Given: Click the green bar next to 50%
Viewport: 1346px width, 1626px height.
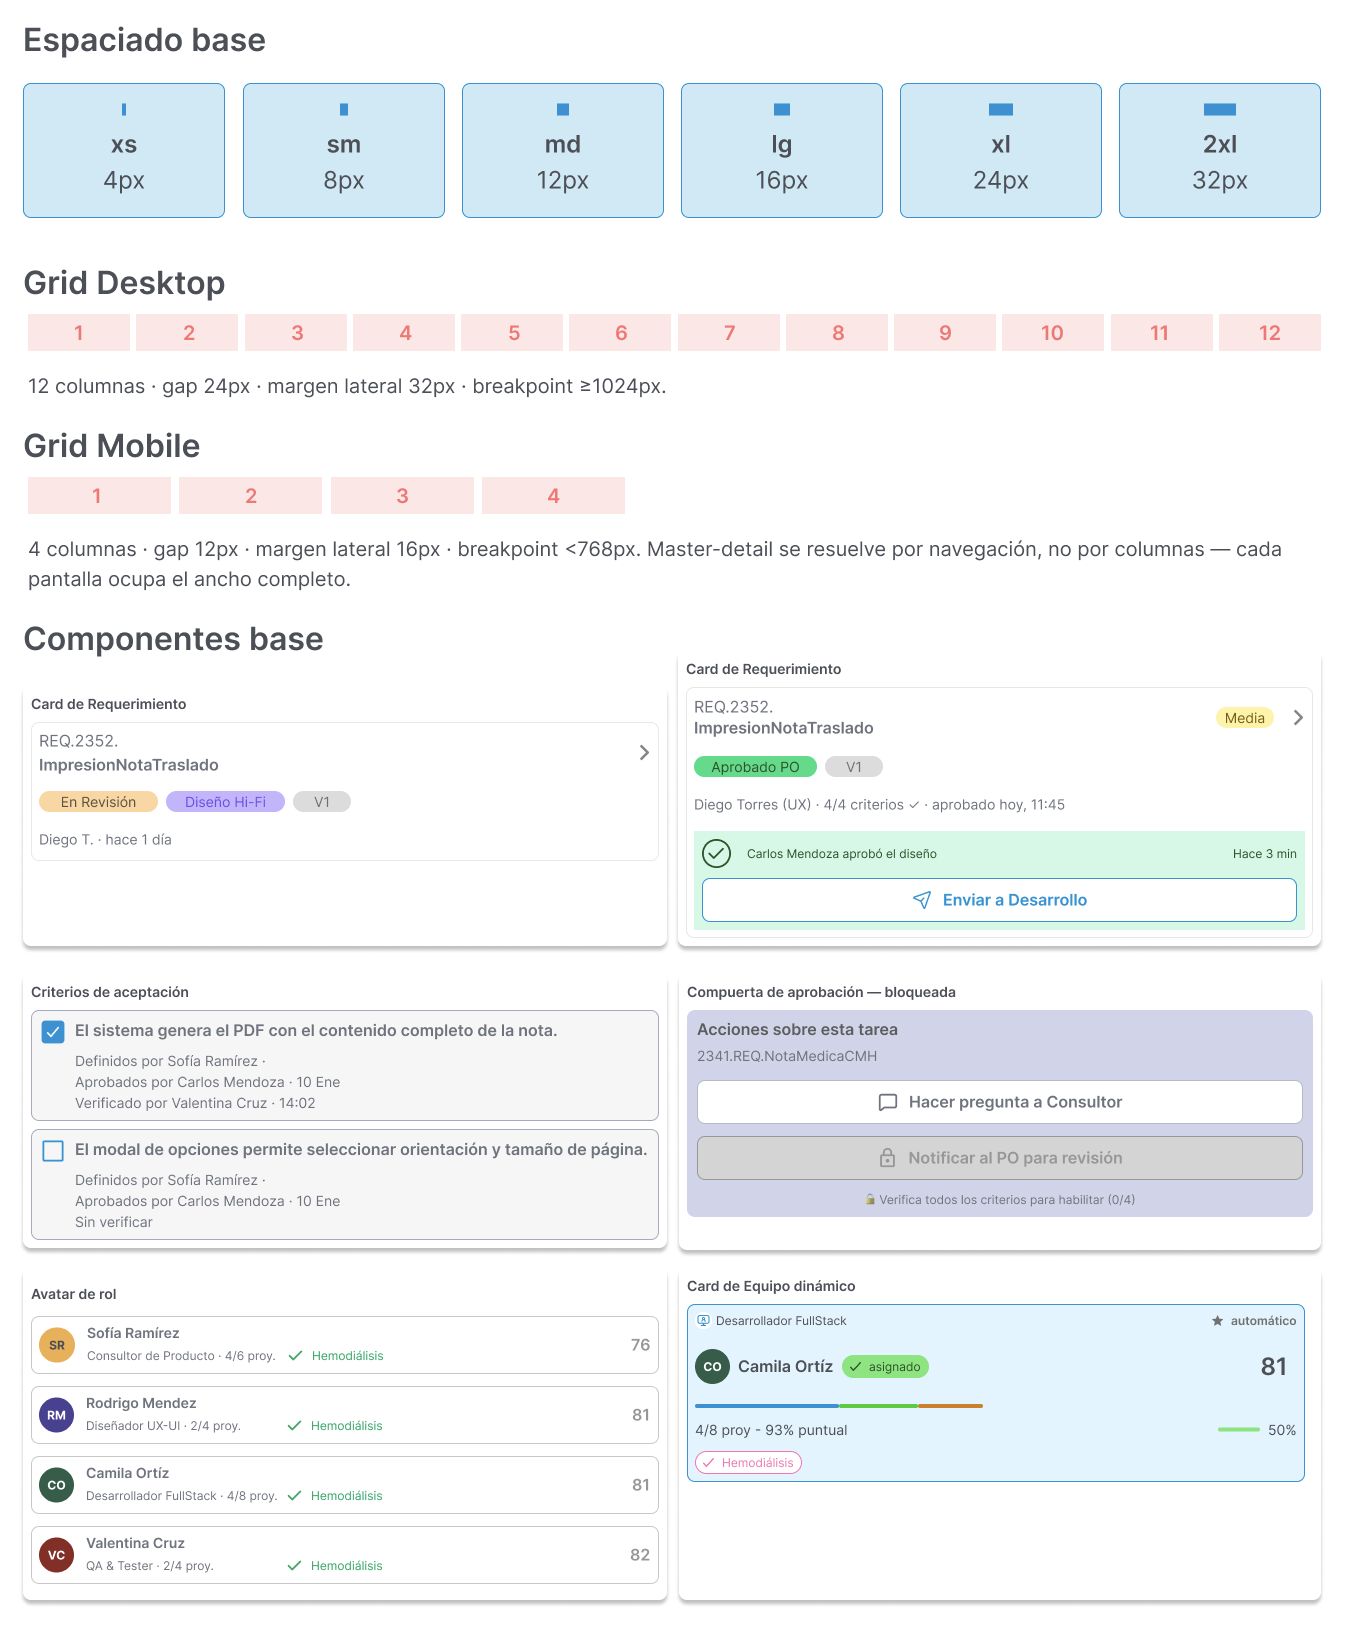Looking at the screenshot, I should click(1239, 1430).
